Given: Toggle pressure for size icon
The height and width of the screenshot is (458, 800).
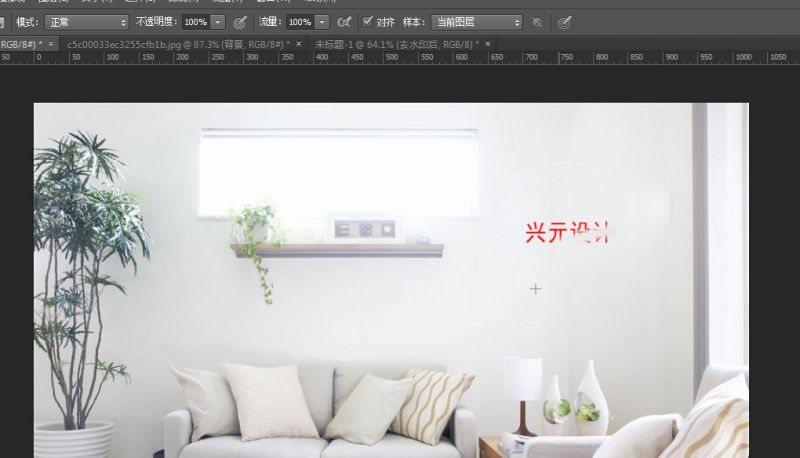Looking at the screenshot, I should pos(564,22).
